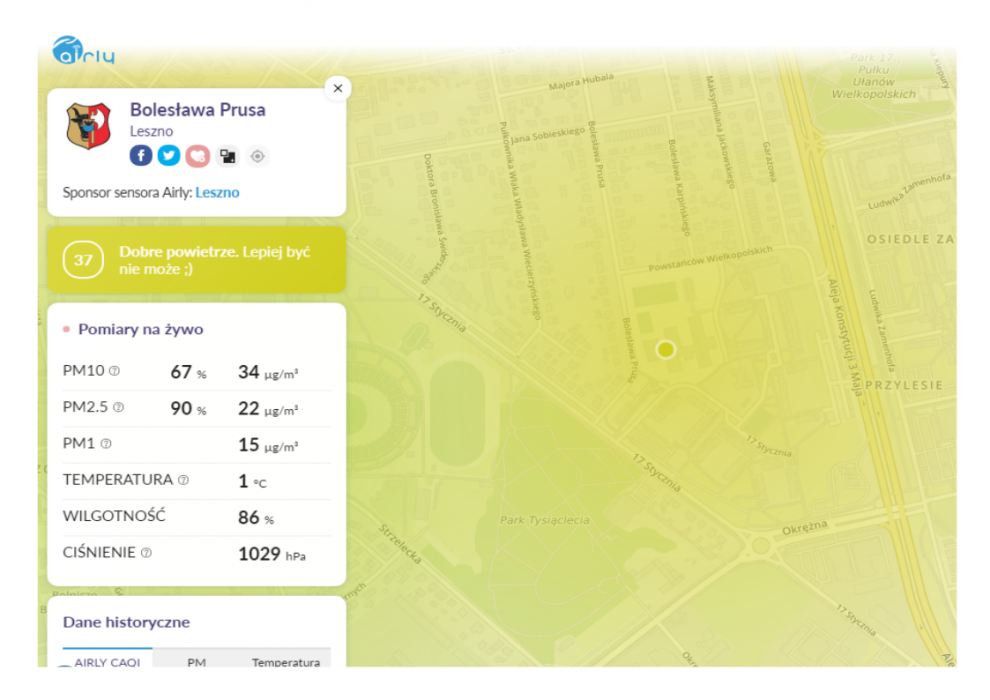Center map on sensor location icon
990x700 pixels.
[x=257, y=156]
